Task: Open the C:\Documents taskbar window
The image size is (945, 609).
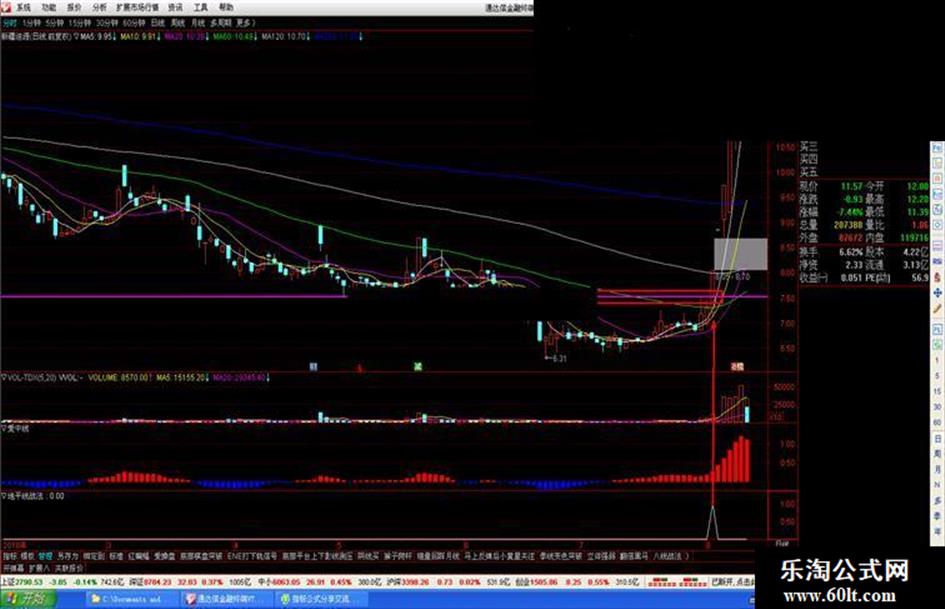Action: click(131, 599)
